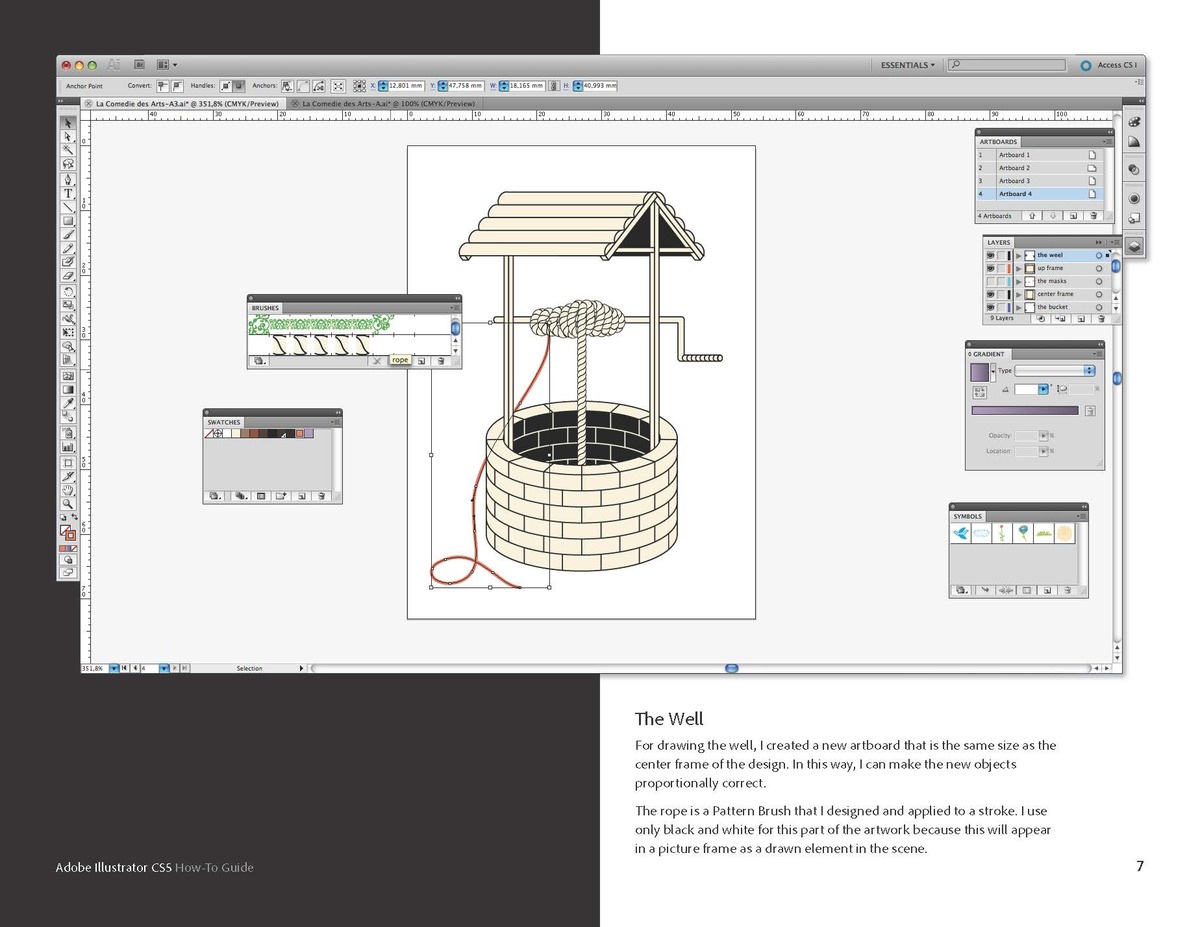Screen dimensions: 1200x927
Task: Click the Layers panel trash icon
Action: (1101, 319)
